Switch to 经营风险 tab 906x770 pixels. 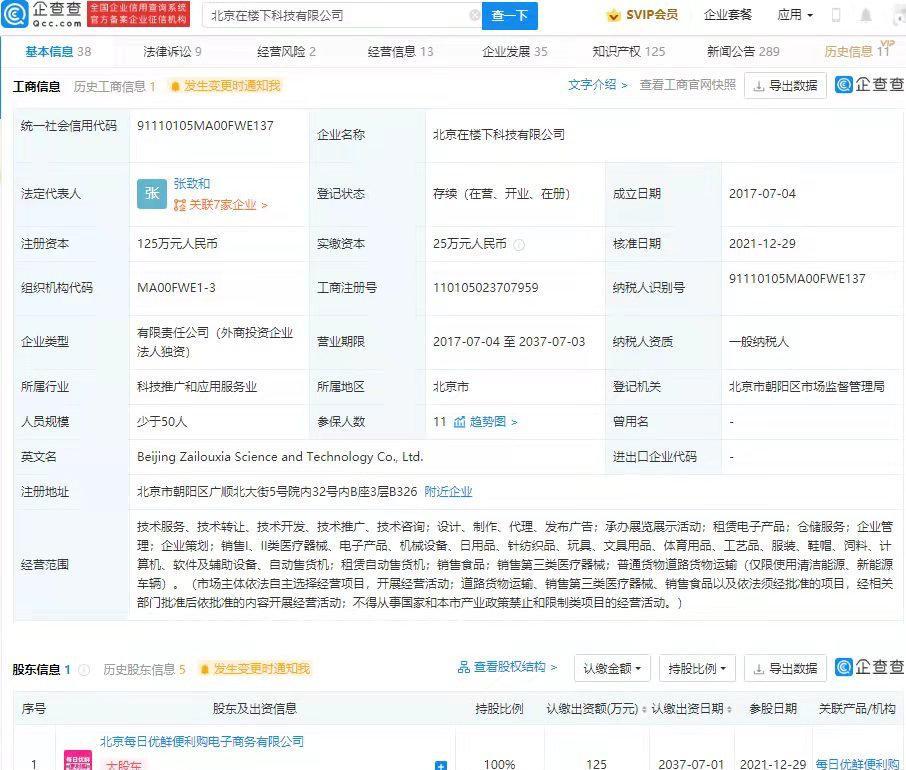286,51
